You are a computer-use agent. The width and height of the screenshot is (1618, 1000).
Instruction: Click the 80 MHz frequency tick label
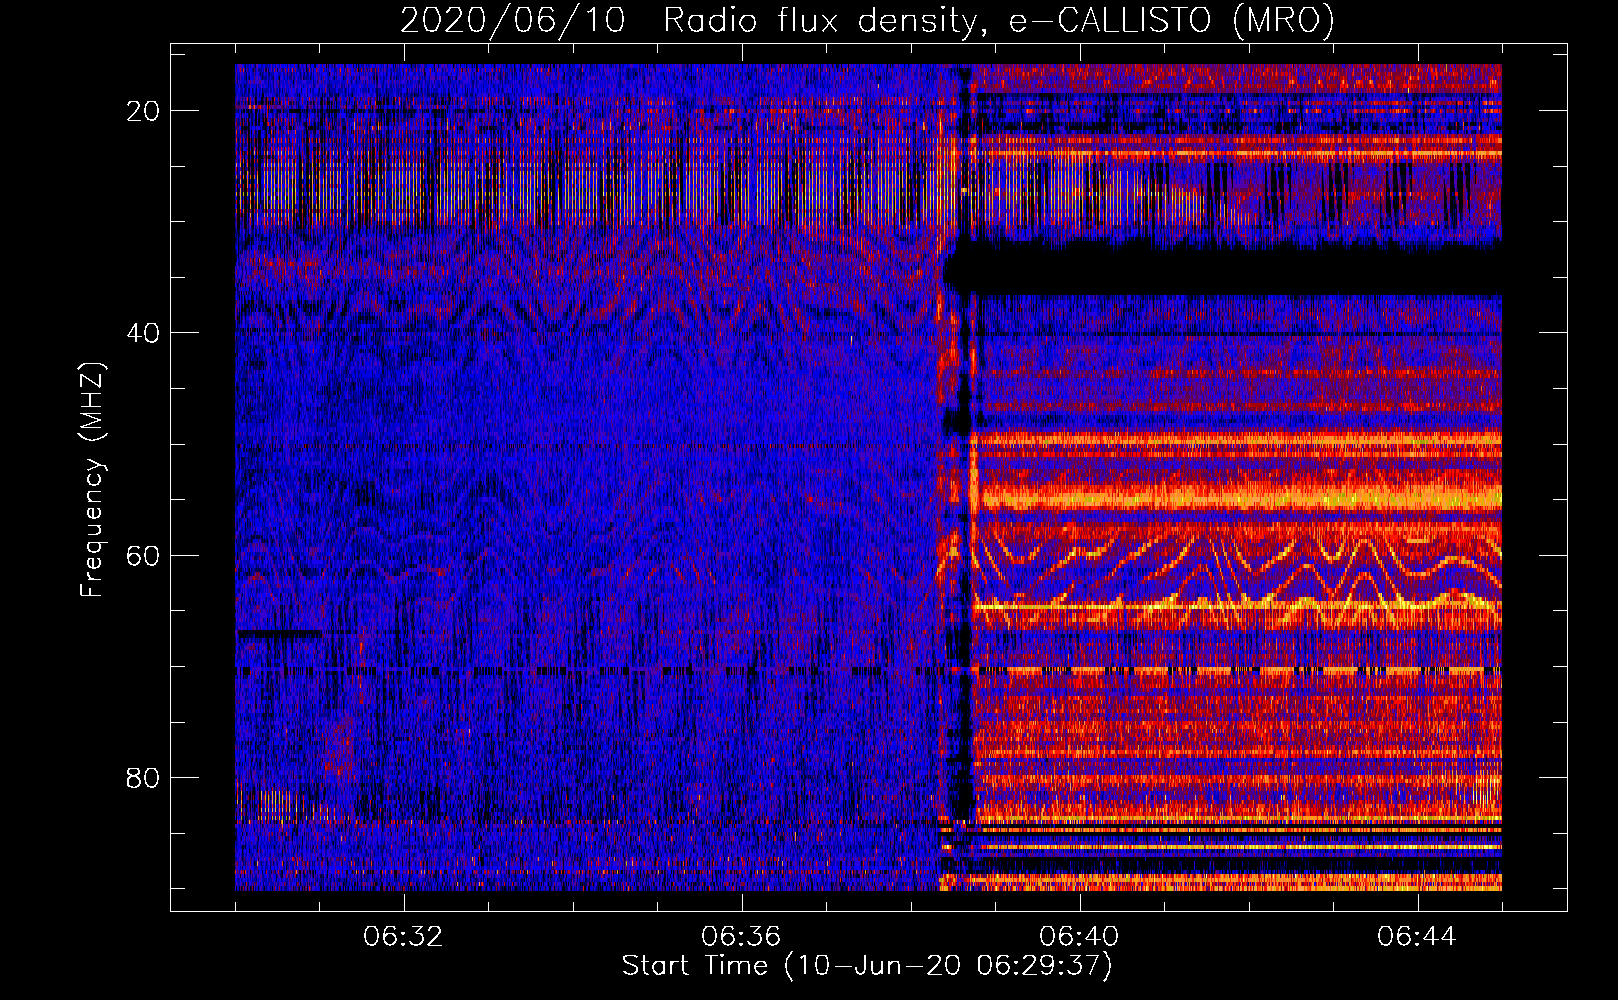[x=144, y=778]
